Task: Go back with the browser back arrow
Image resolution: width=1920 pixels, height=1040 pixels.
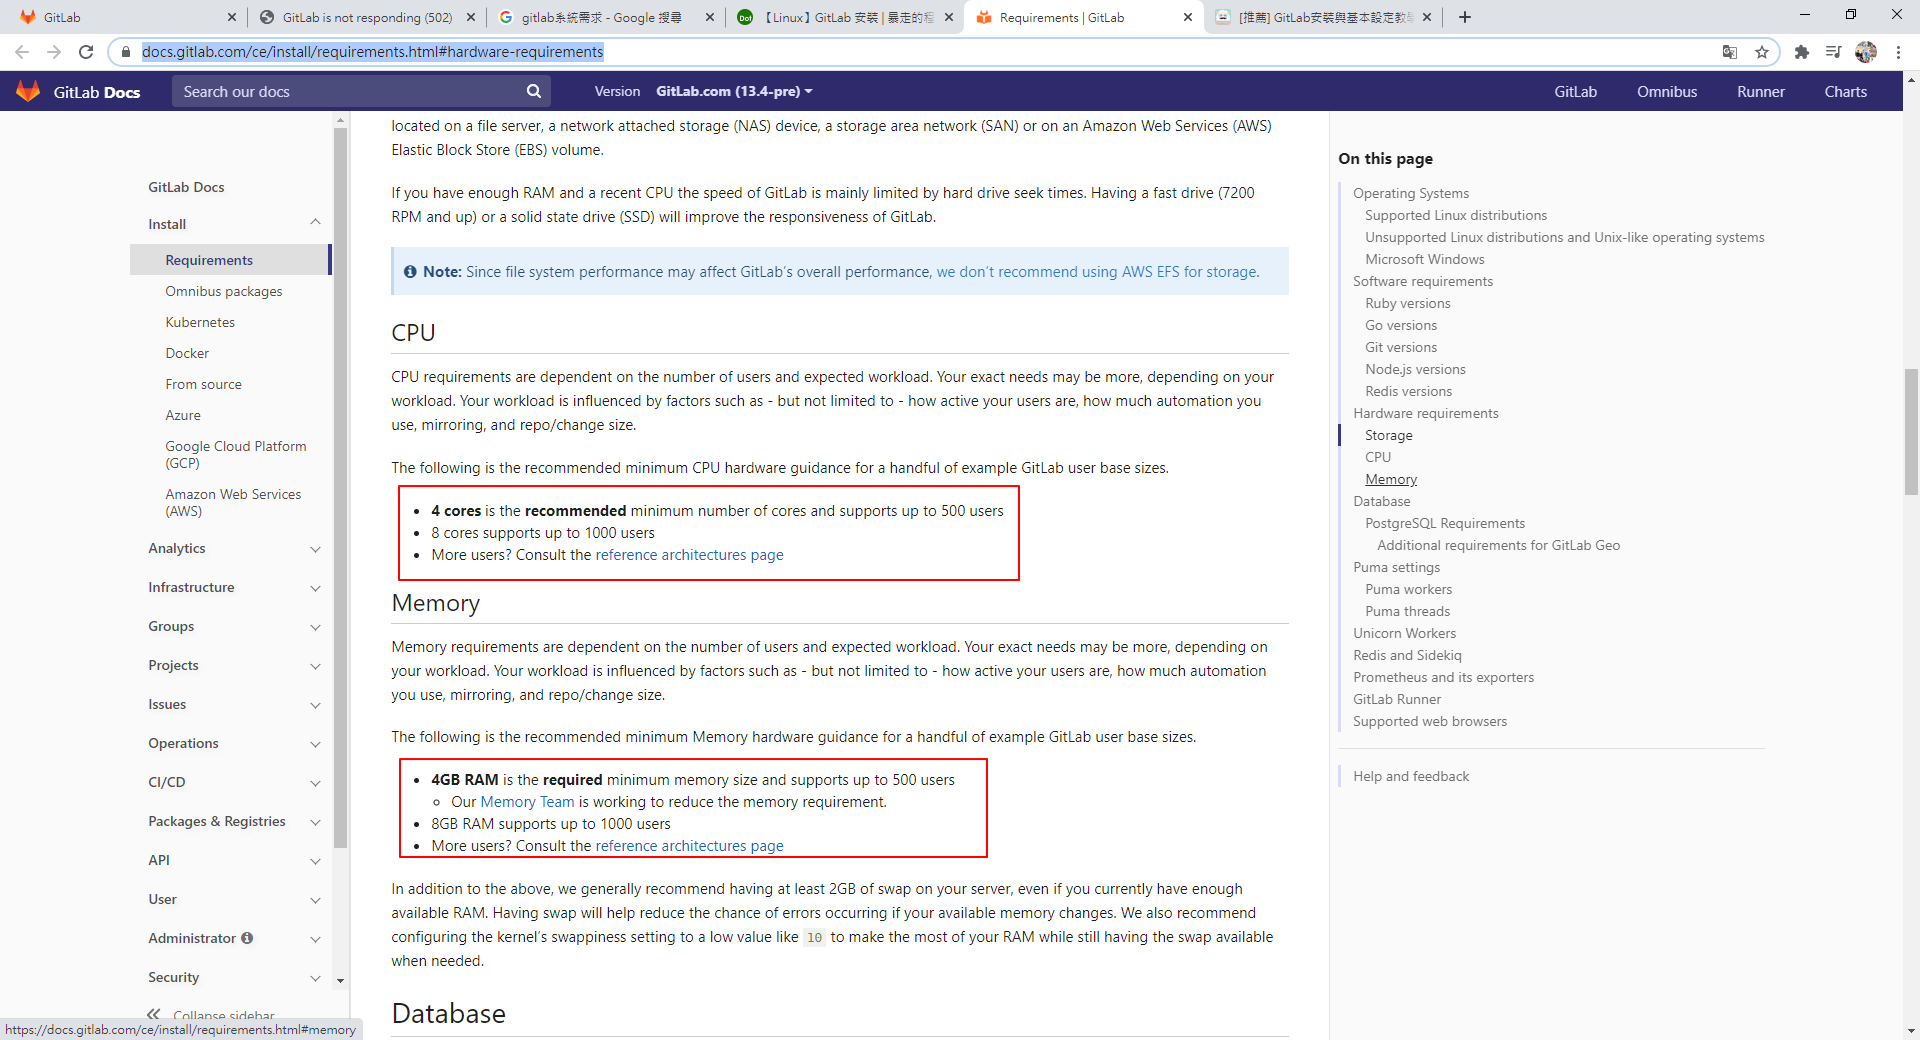Action: [22, 52]
